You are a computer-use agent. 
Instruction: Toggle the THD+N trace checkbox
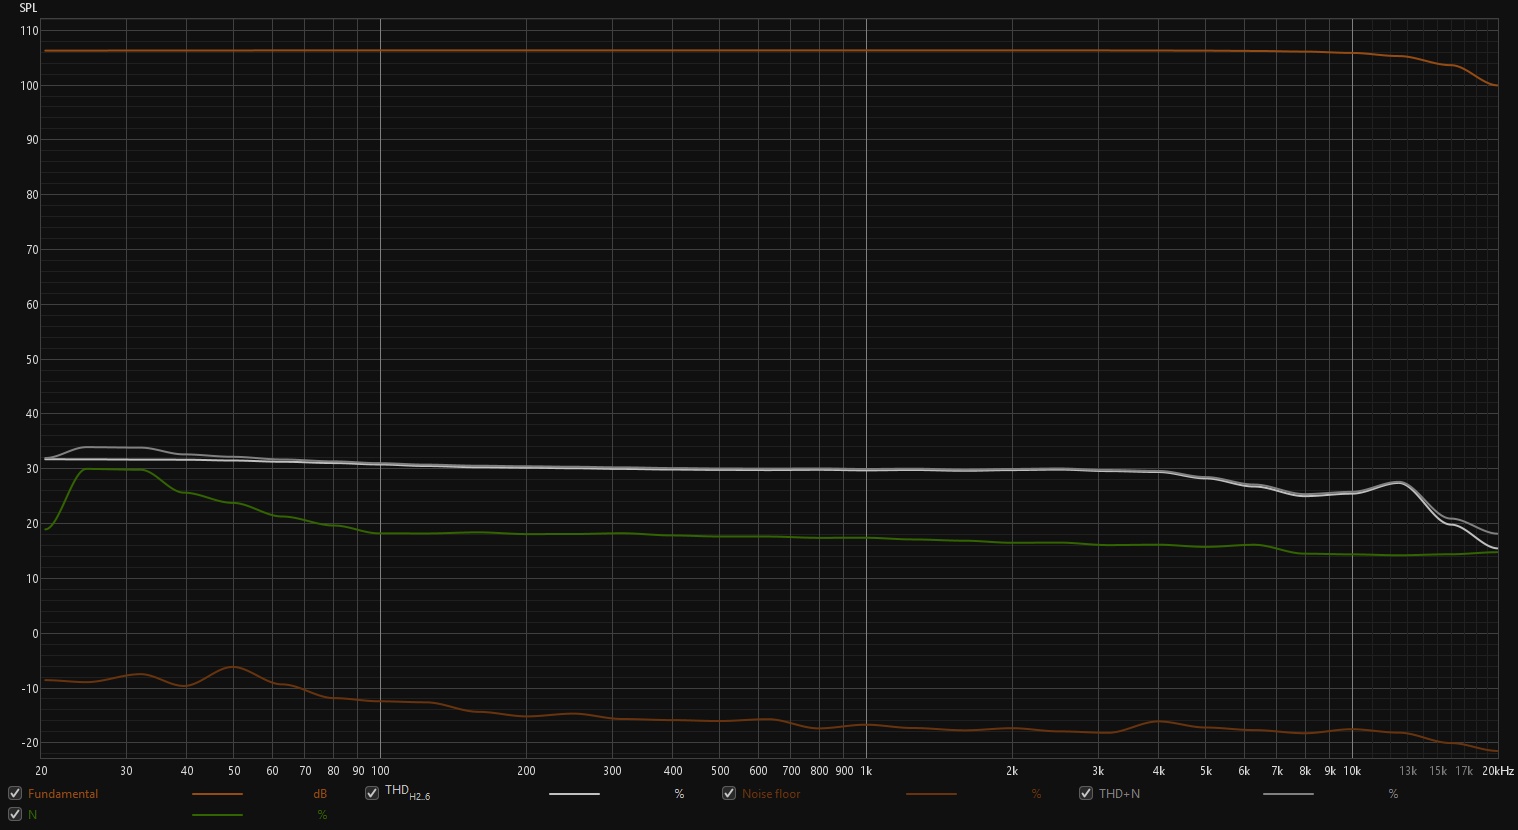coord(1086,794)
